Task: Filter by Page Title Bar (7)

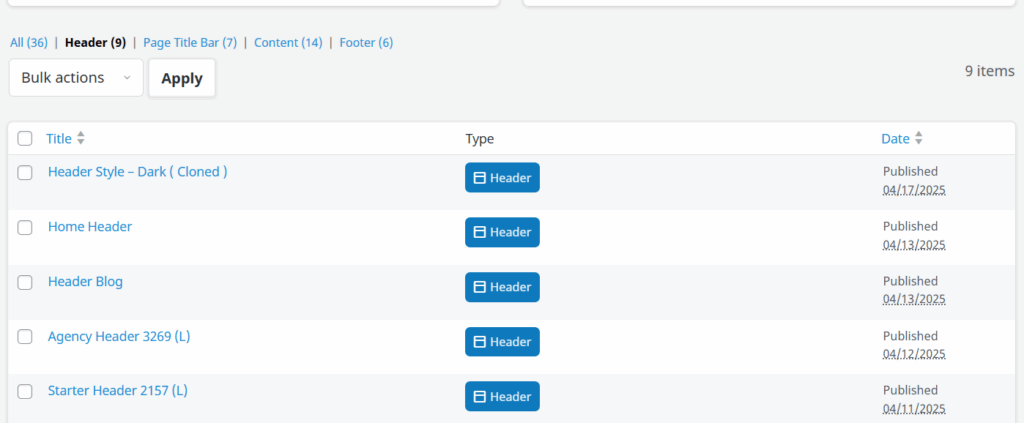Action: tap(190, 43)
